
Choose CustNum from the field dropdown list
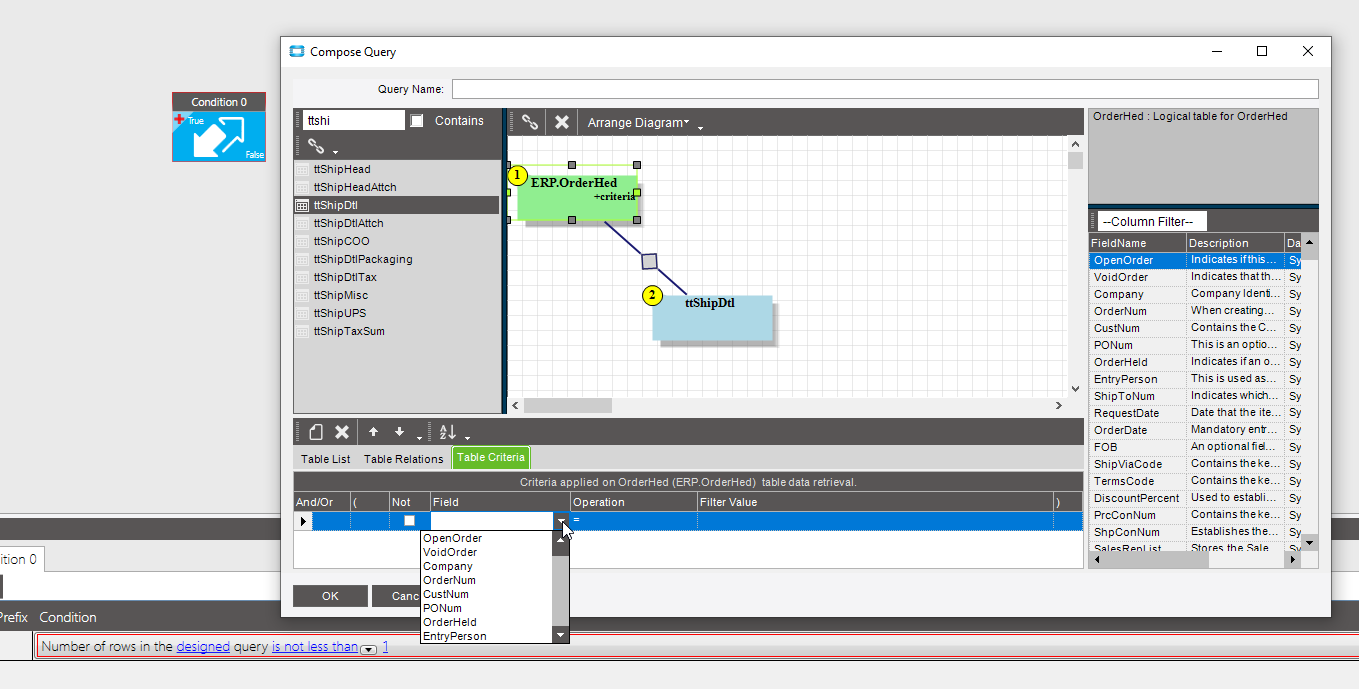coord(487,594)
